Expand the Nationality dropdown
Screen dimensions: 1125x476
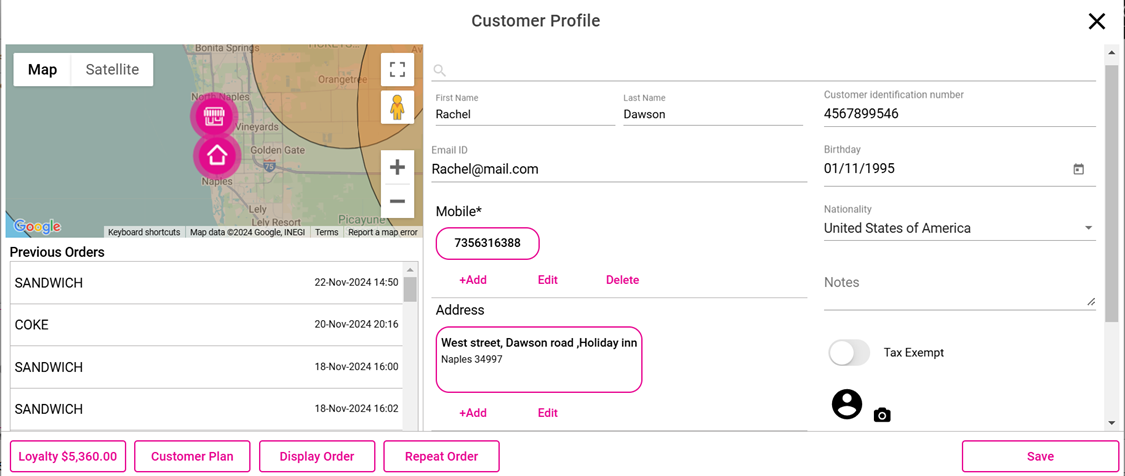(1088, 228)
